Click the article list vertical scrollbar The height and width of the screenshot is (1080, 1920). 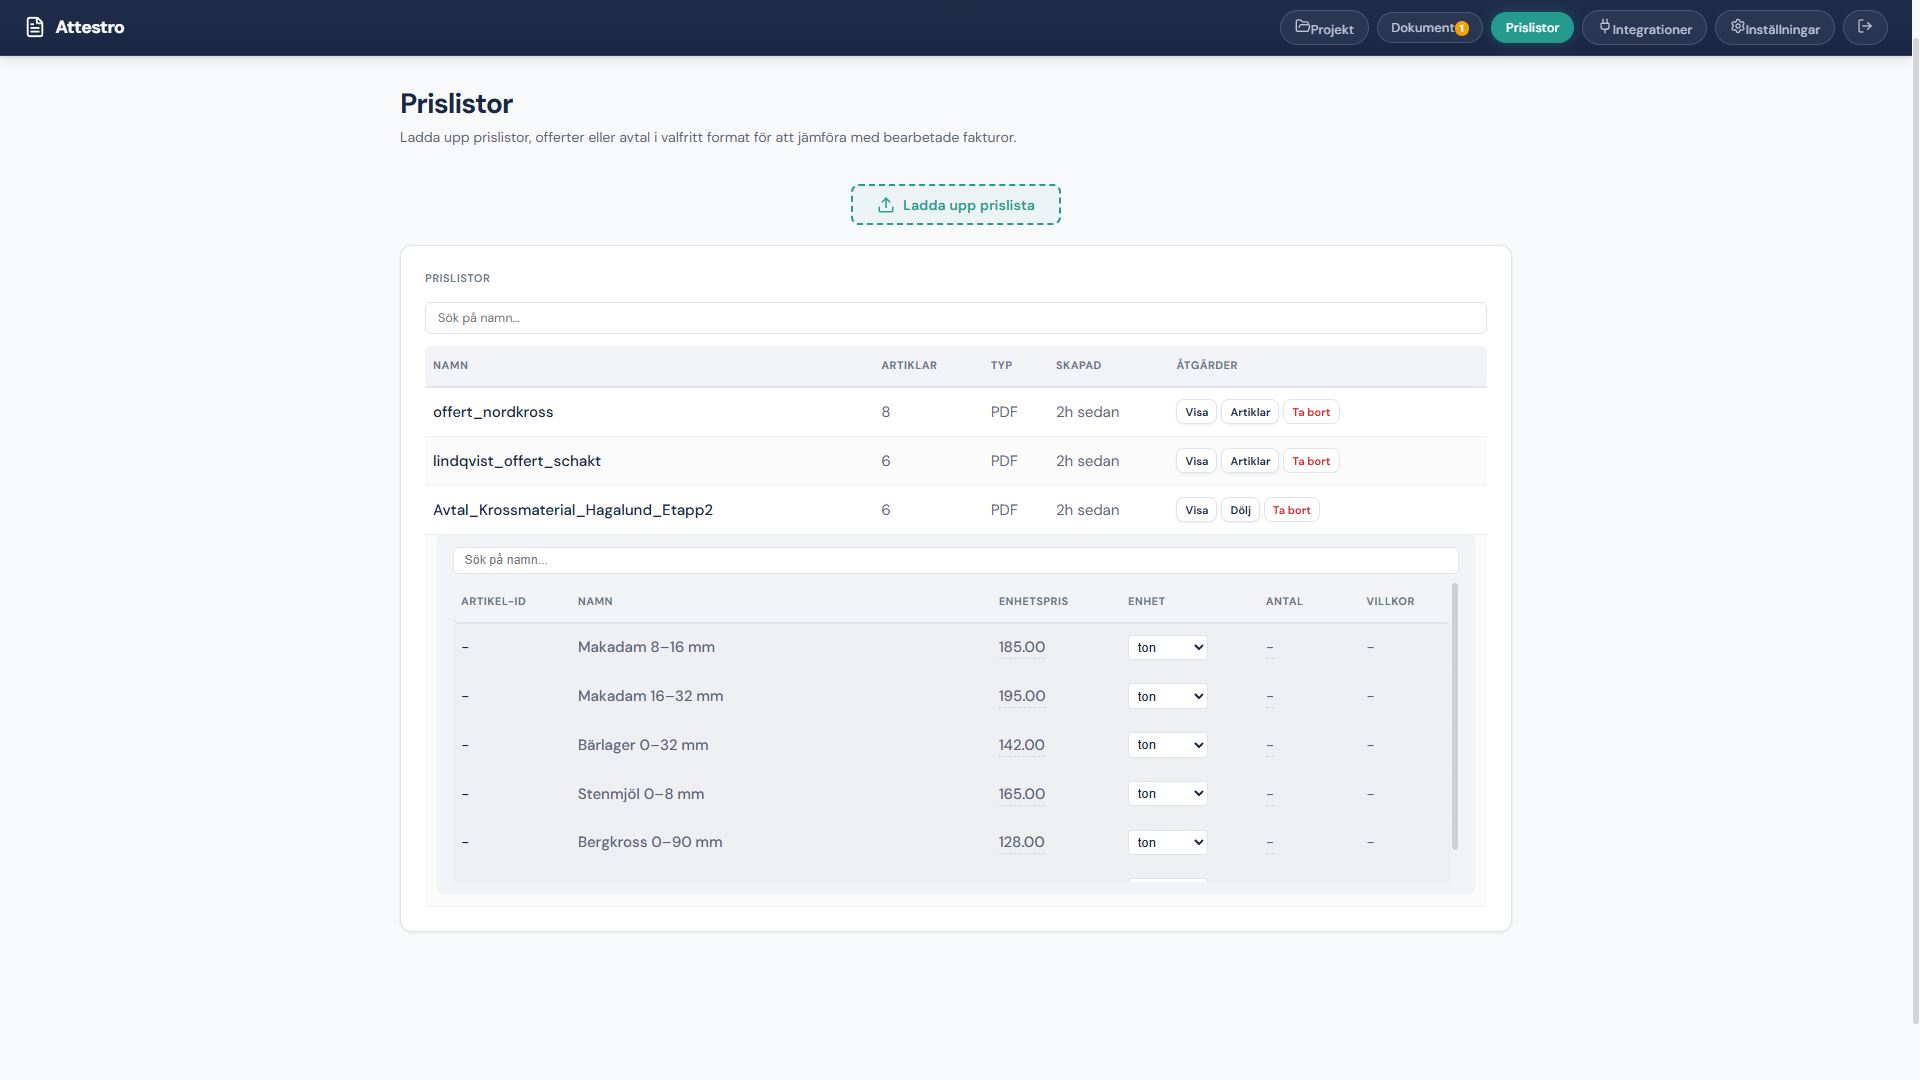[x=1455, y=716]
